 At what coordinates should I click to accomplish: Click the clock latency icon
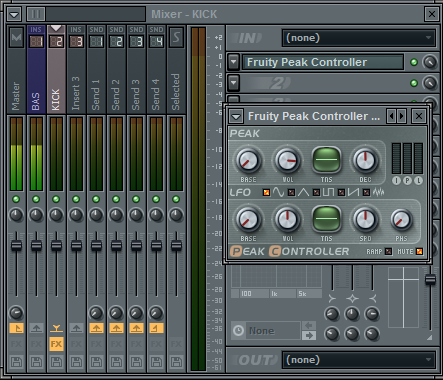[238, 331]
